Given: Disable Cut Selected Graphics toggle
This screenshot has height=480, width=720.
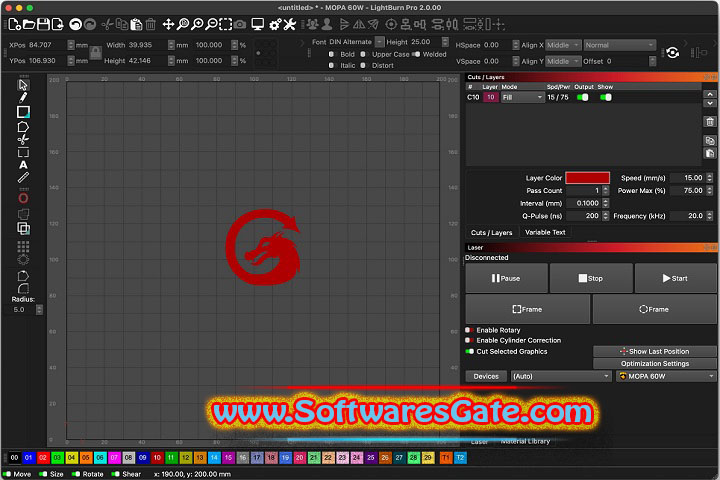Looking at the screenshot, I should [469, 351].
